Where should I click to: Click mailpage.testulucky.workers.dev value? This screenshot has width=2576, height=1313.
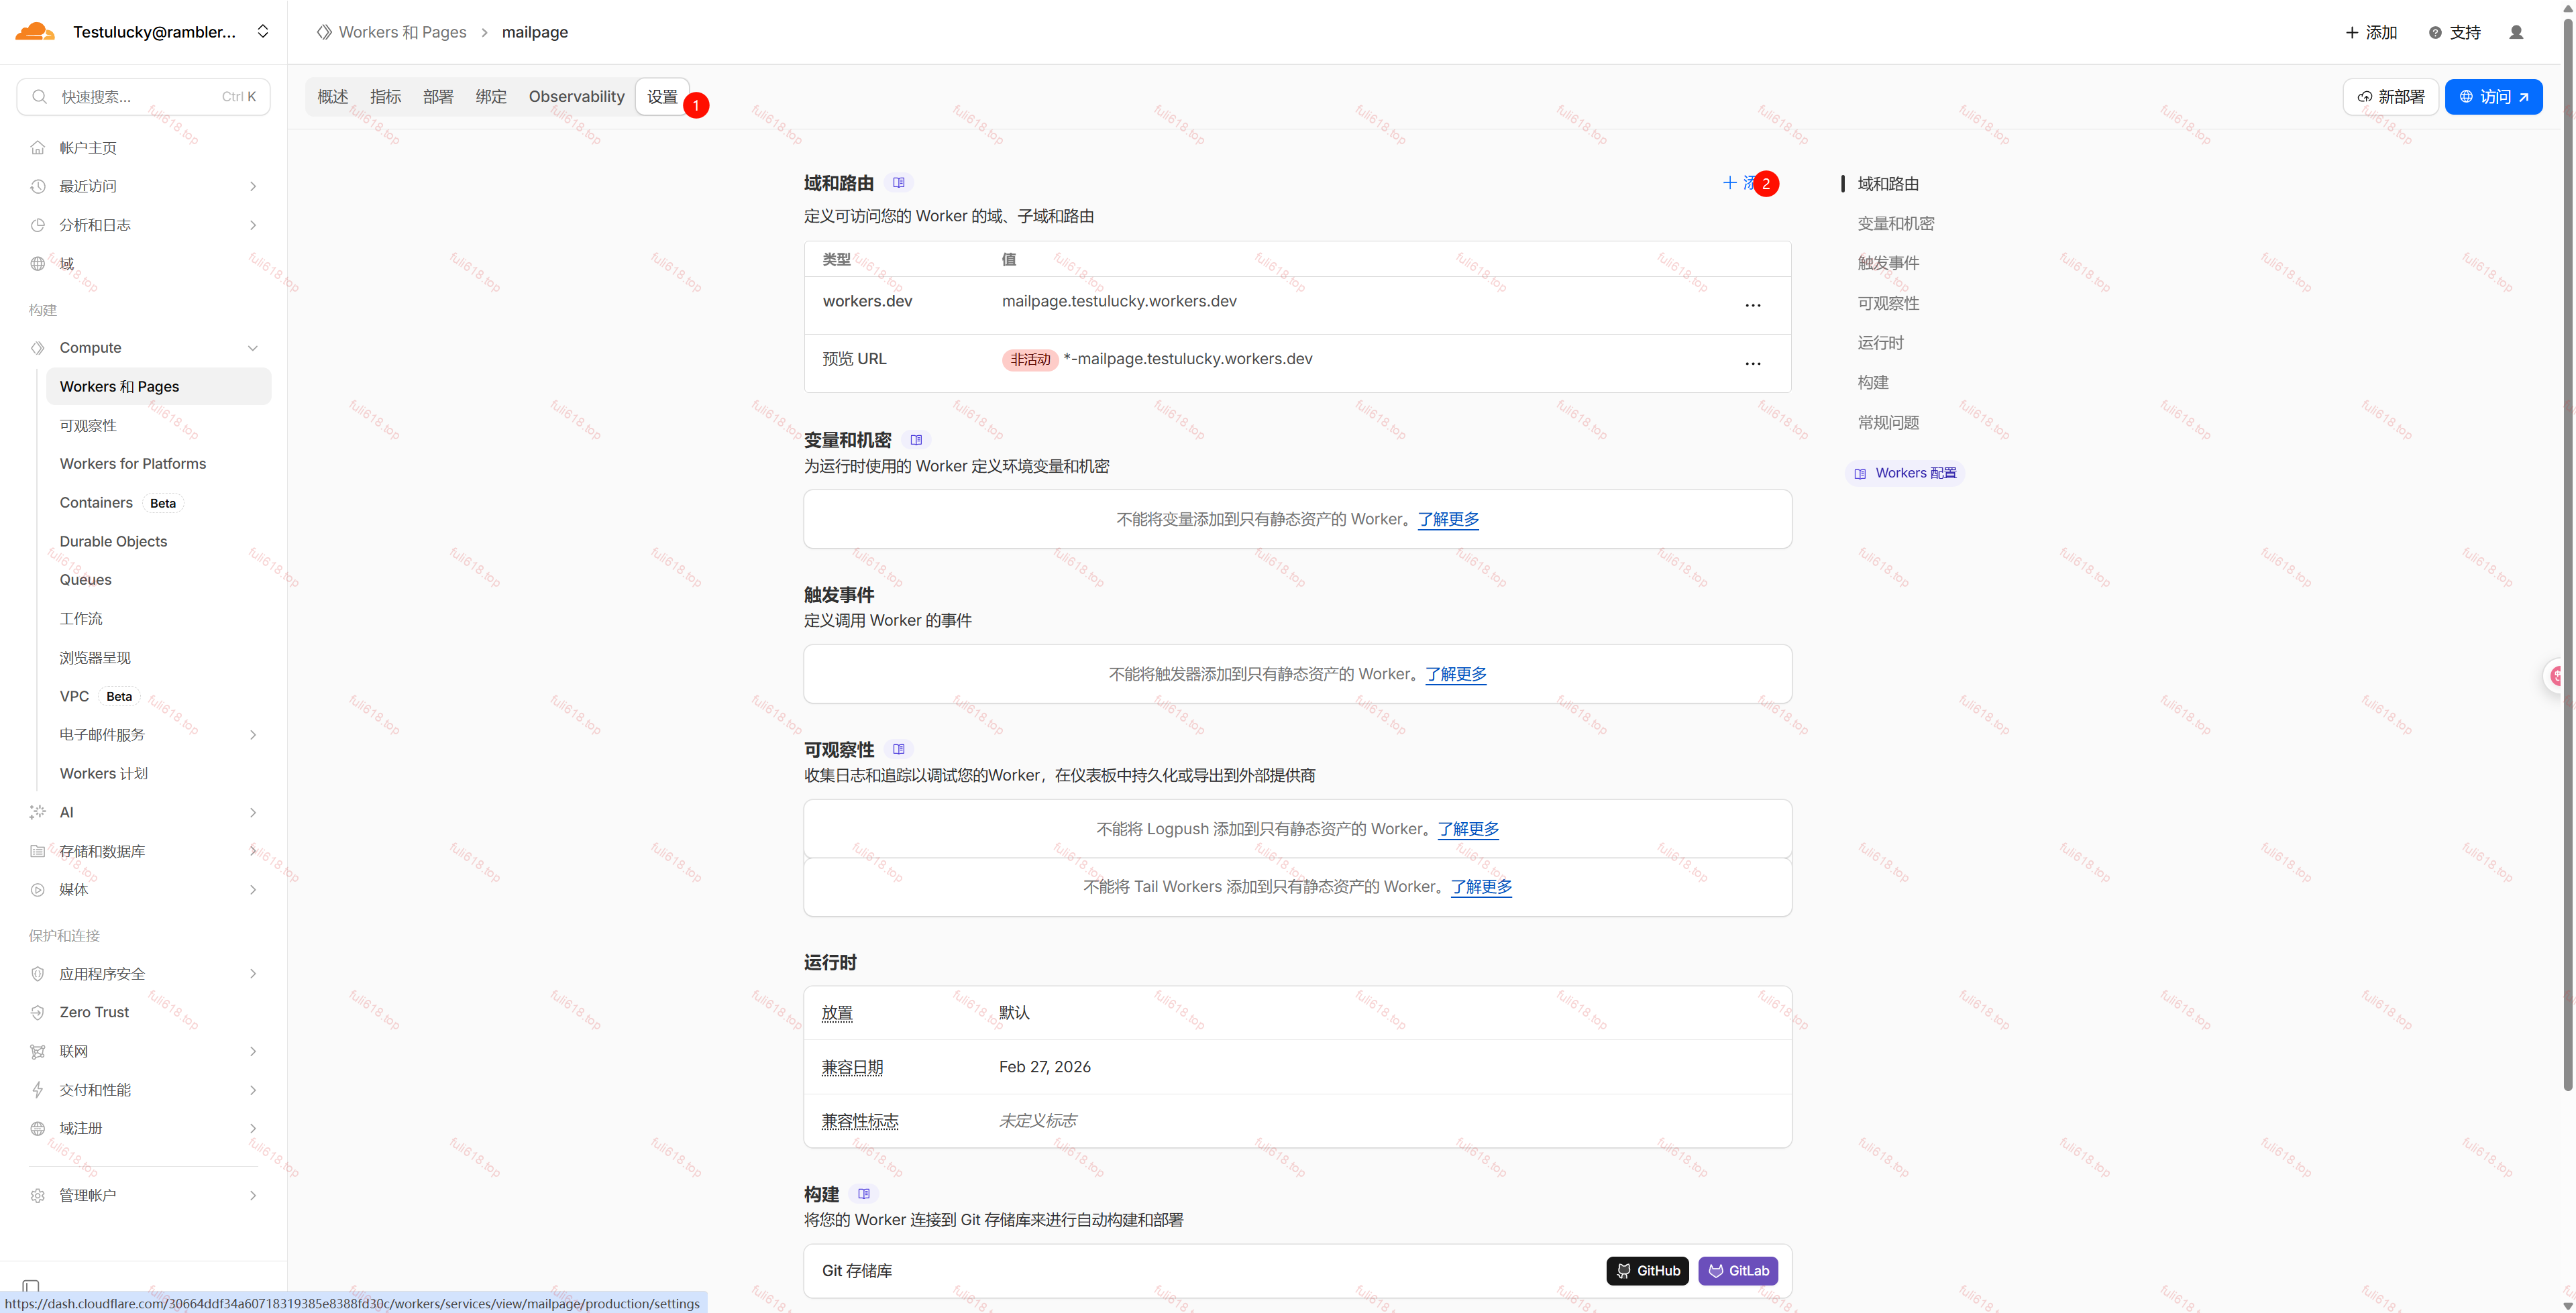point(1119,301)
